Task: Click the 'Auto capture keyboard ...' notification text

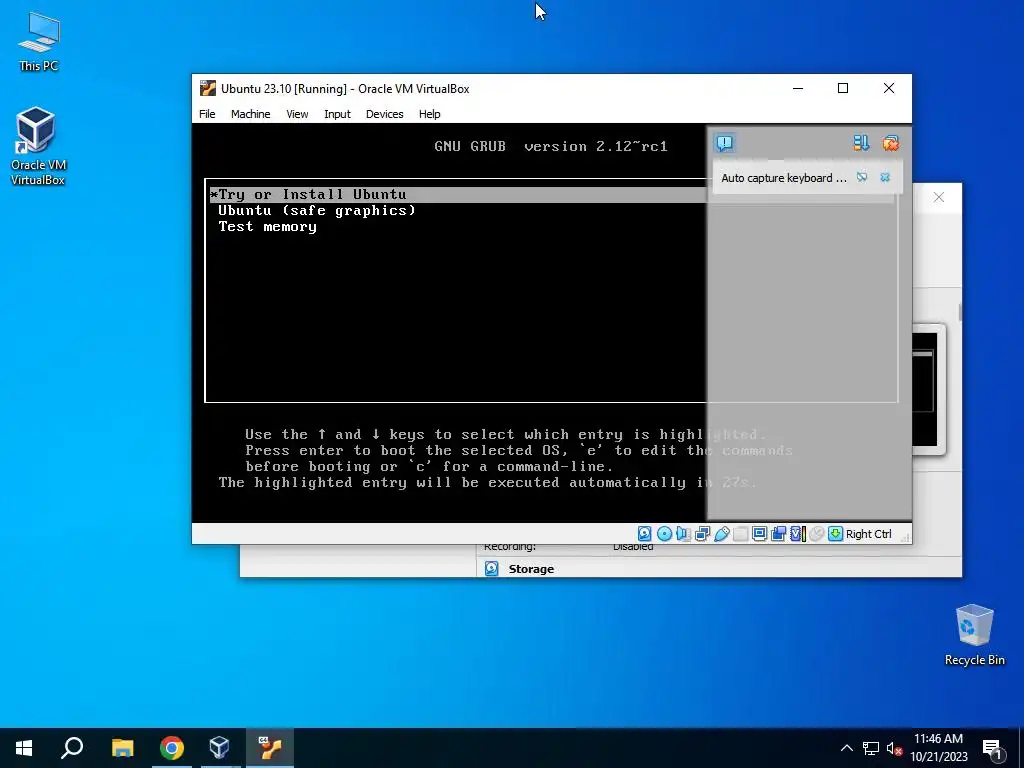Action: point(784,178)
